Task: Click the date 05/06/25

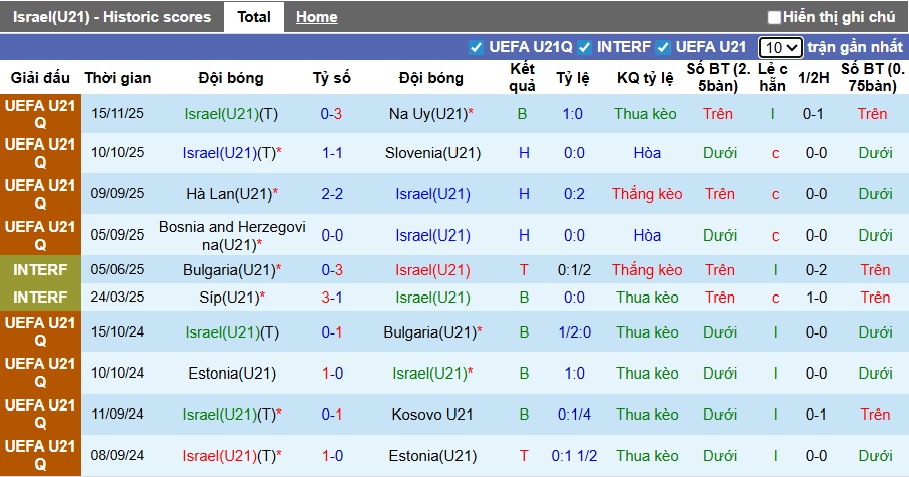Action: [x=117, y=270]
